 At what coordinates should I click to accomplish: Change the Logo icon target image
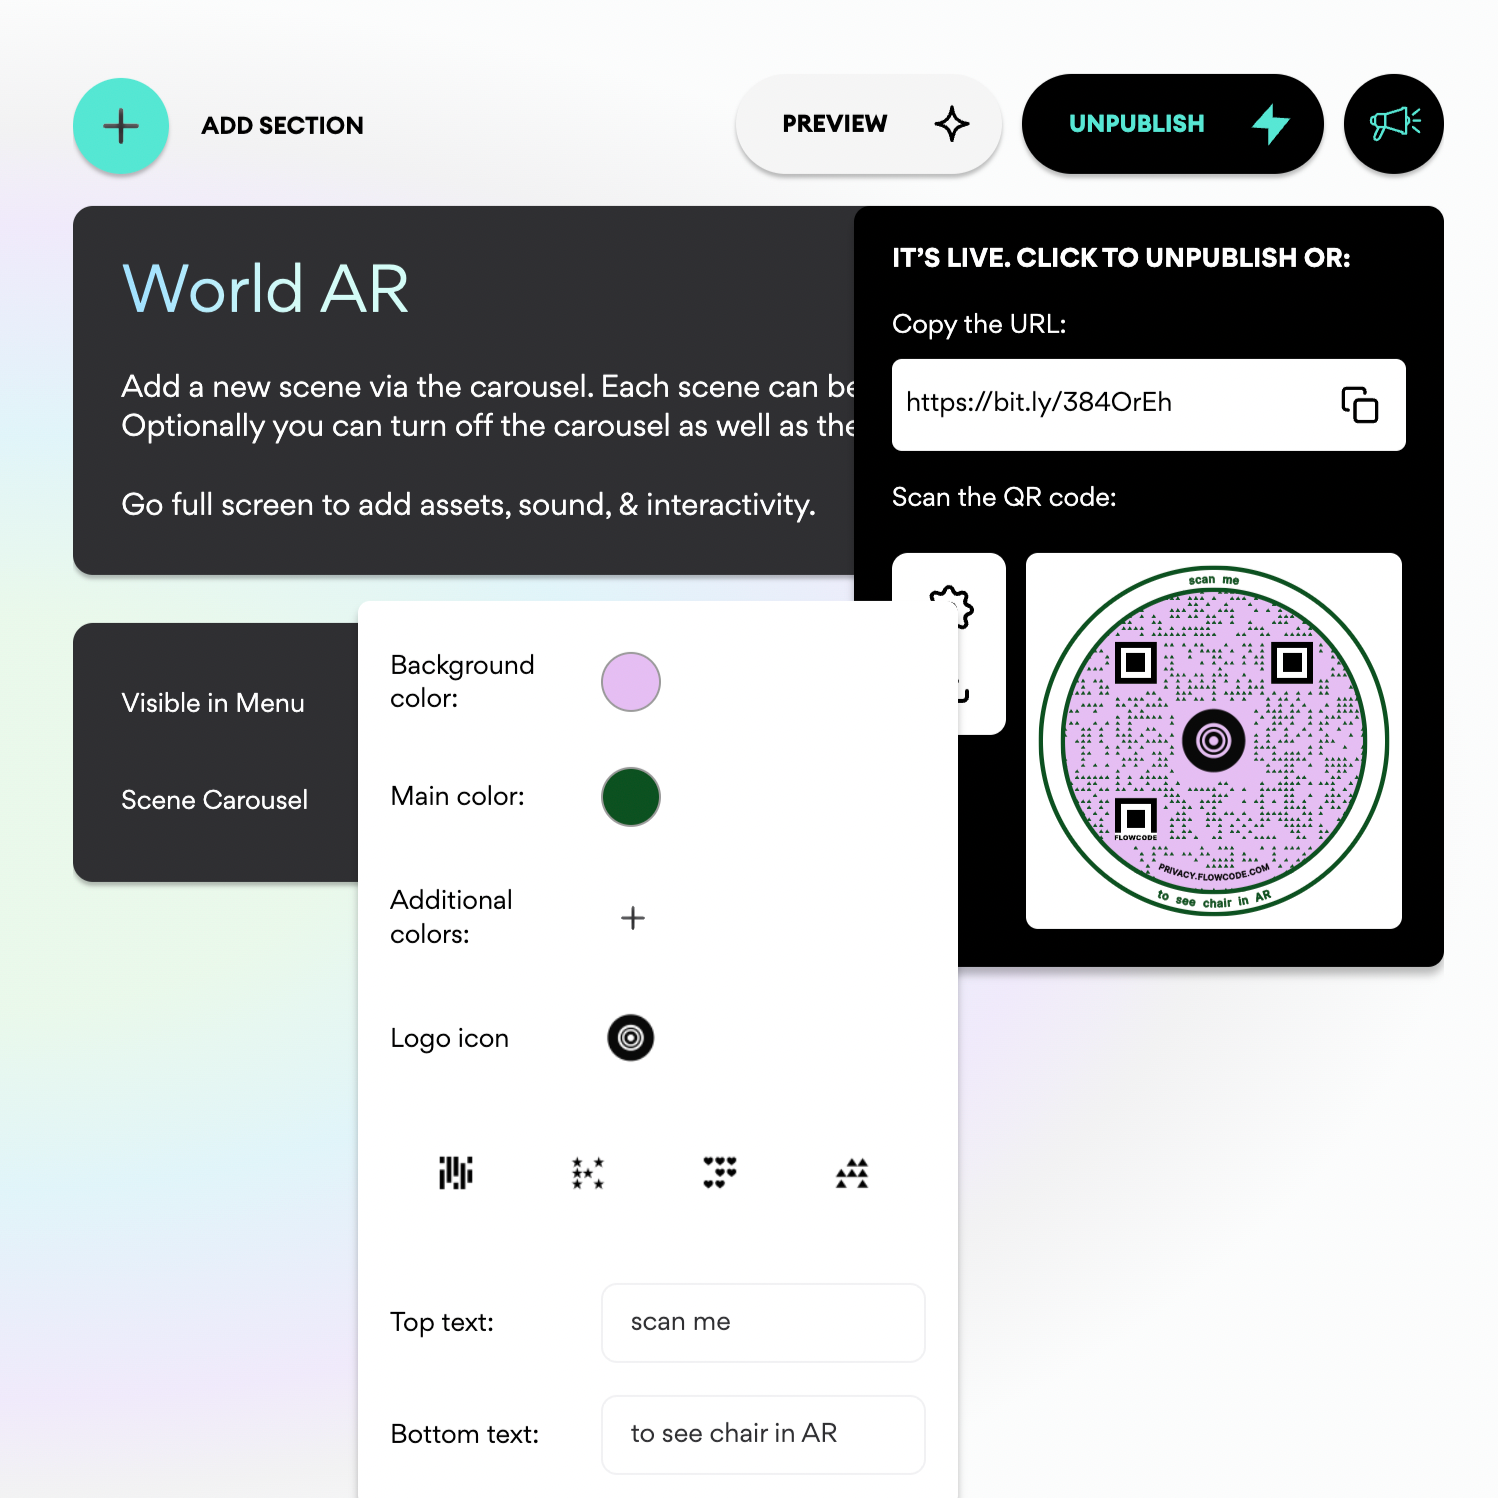[631, 1038]
